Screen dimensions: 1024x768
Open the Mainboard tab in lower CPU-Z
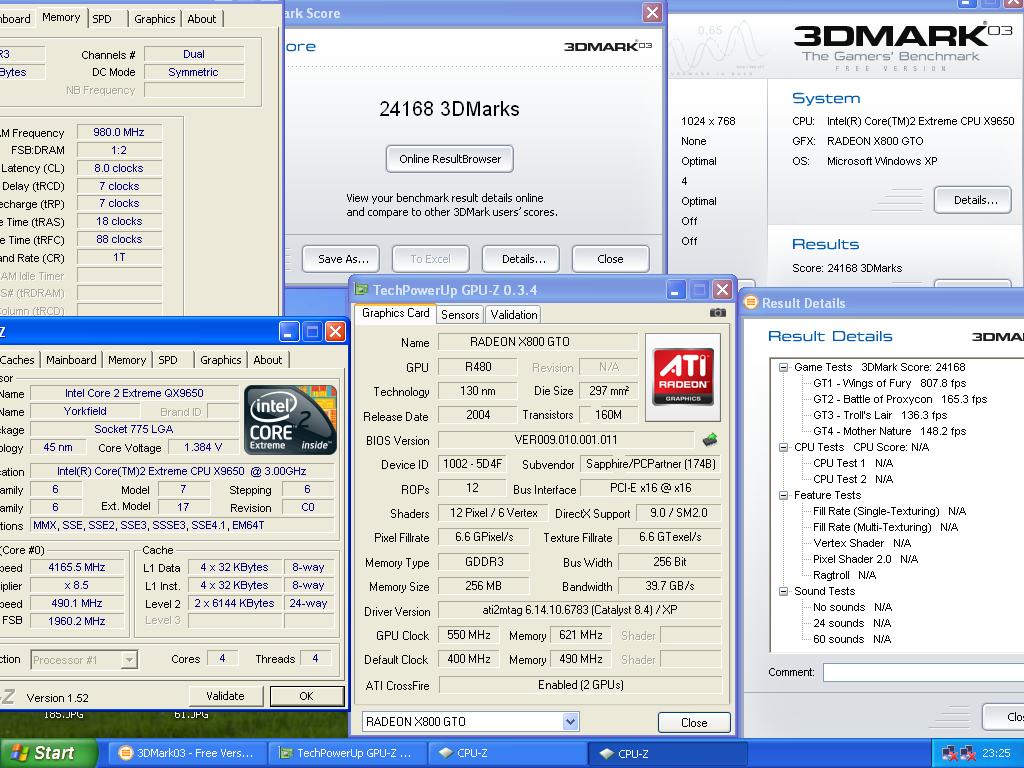coord(71,360)
